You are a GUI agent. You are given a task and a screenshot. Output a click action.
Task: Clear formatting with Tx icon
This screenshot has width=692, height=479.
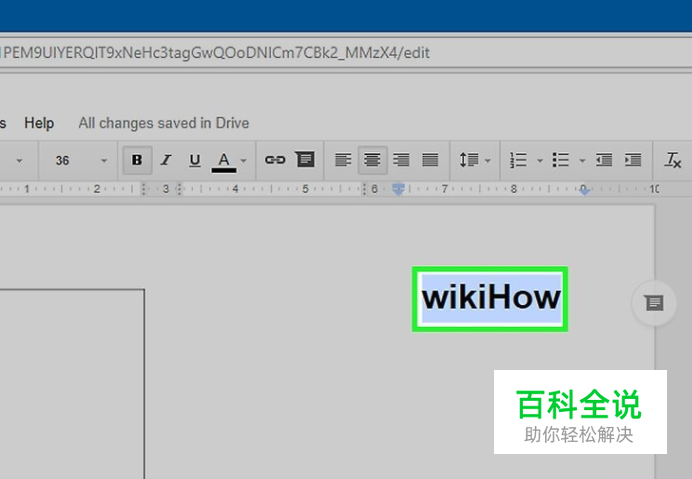point(673,160)
